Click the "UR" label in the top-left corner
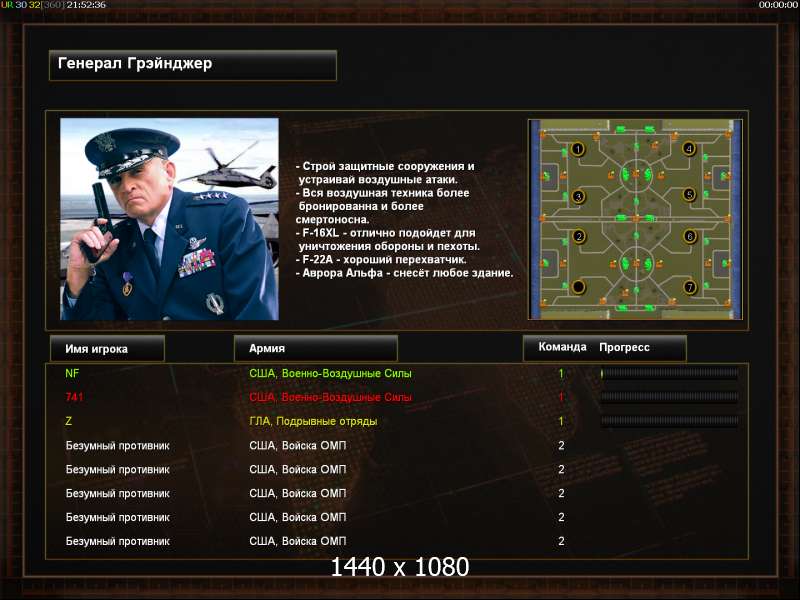800x600 pixels. click(7, 5)
